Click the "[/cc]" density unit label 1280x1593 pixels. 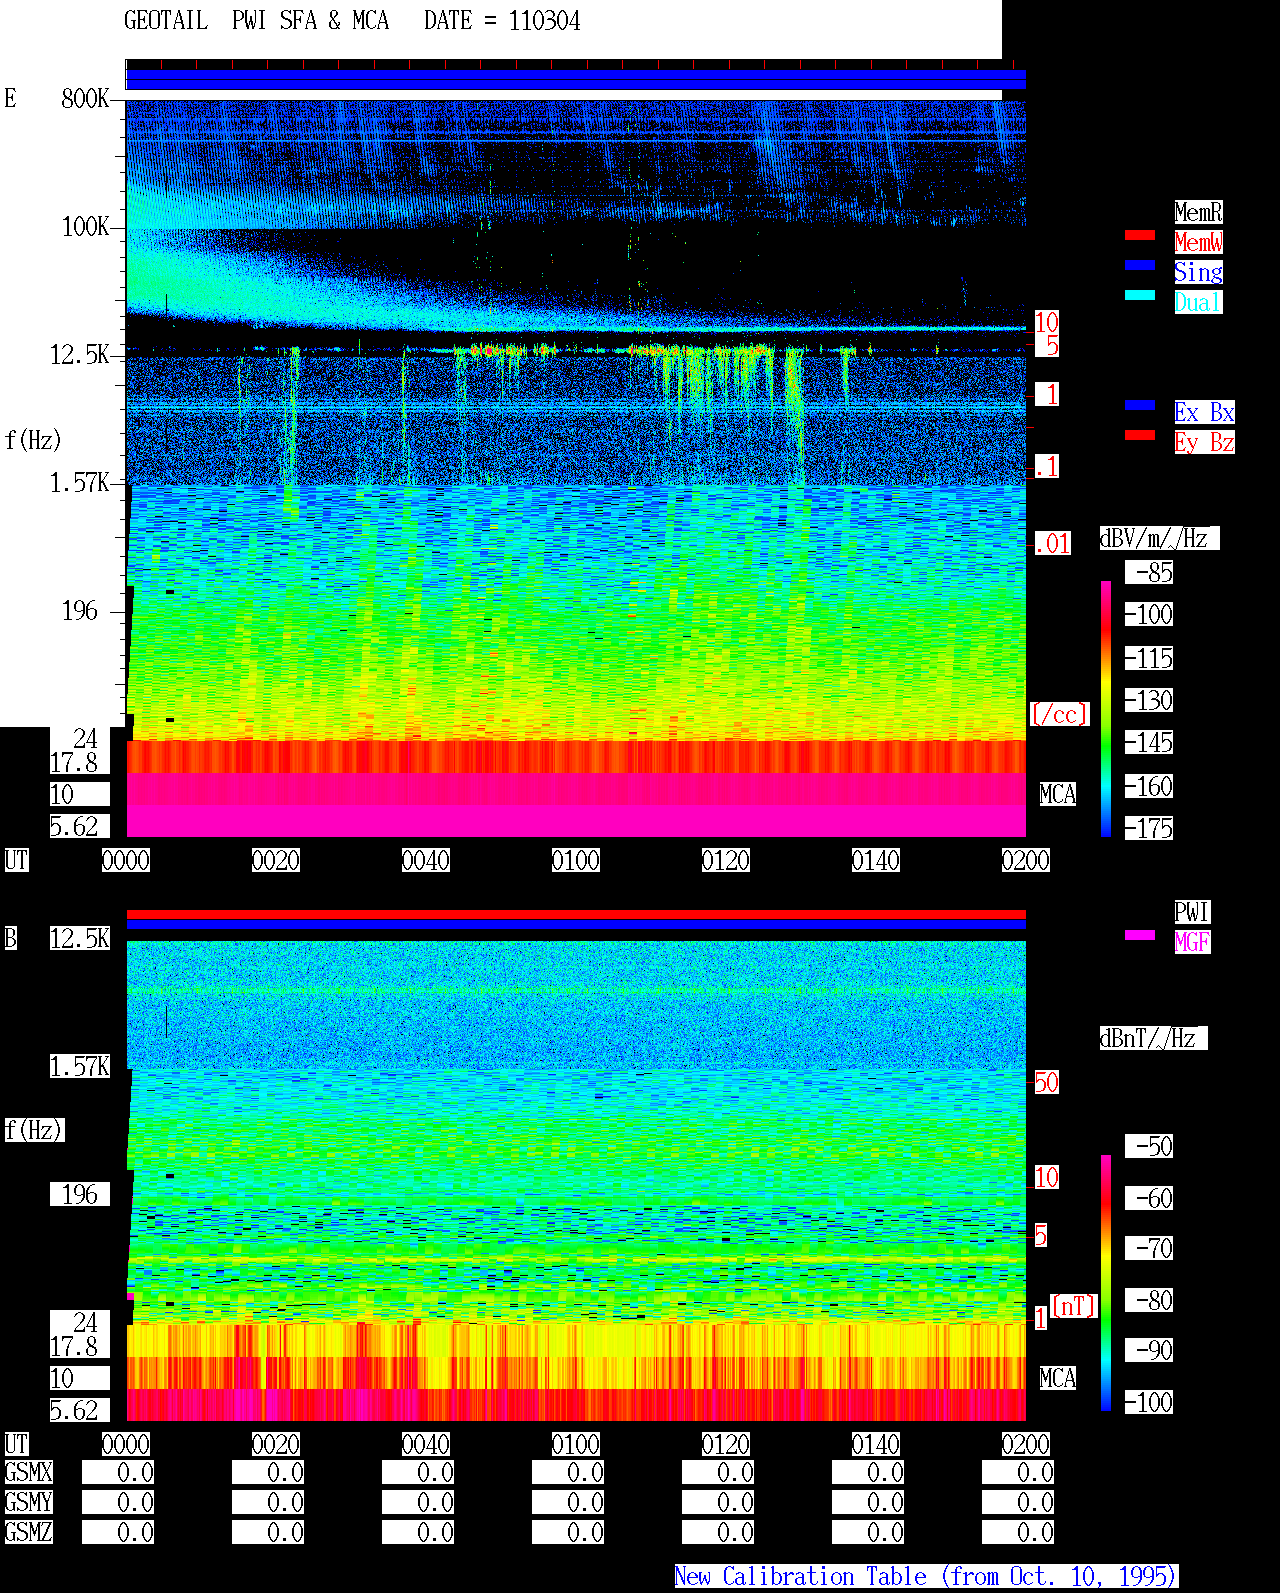[x=1059, y=714]
